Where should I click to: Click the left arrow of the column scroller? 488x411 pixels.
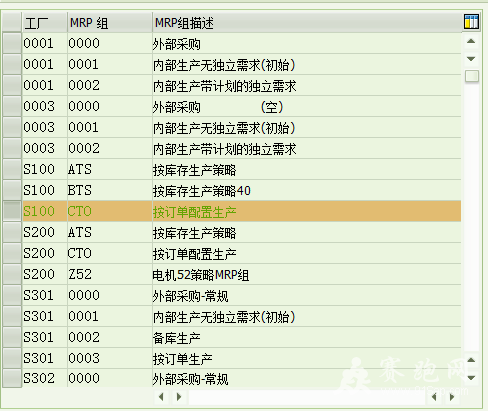point(161,397)
